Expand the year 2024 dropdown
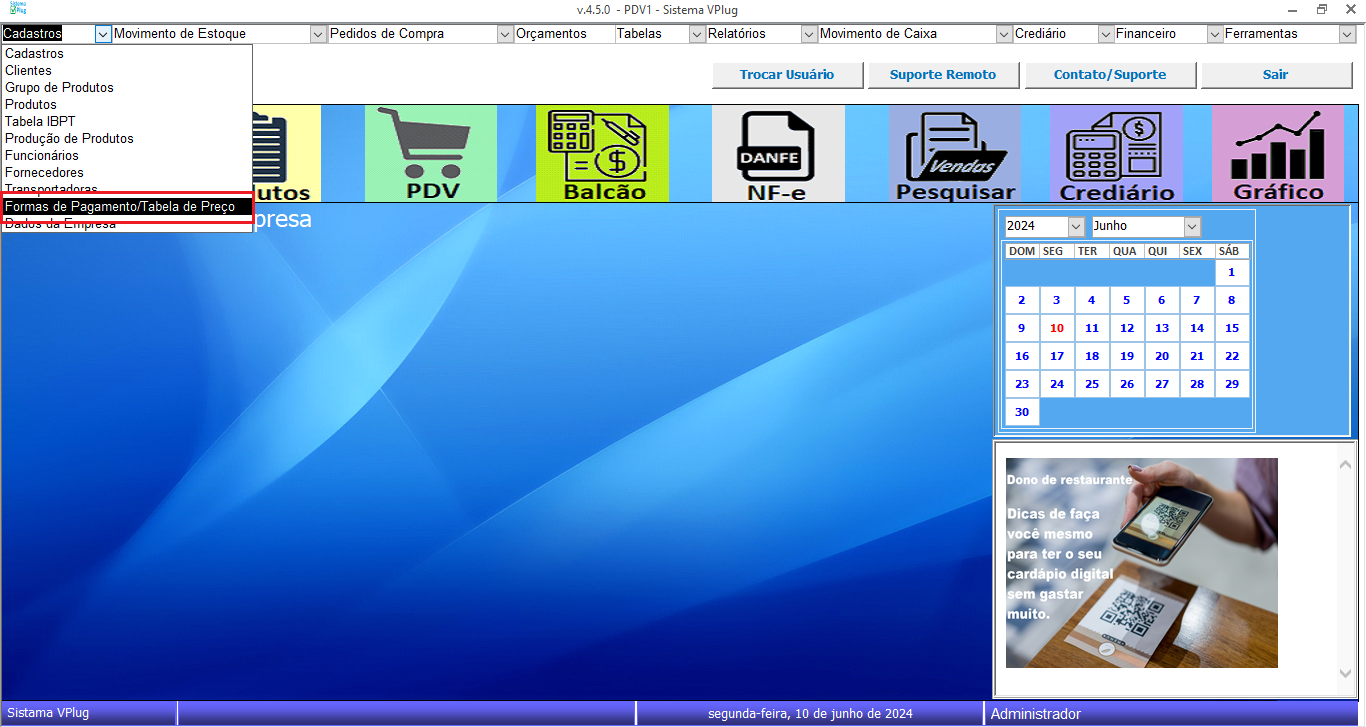 (x=1075, y=226)
